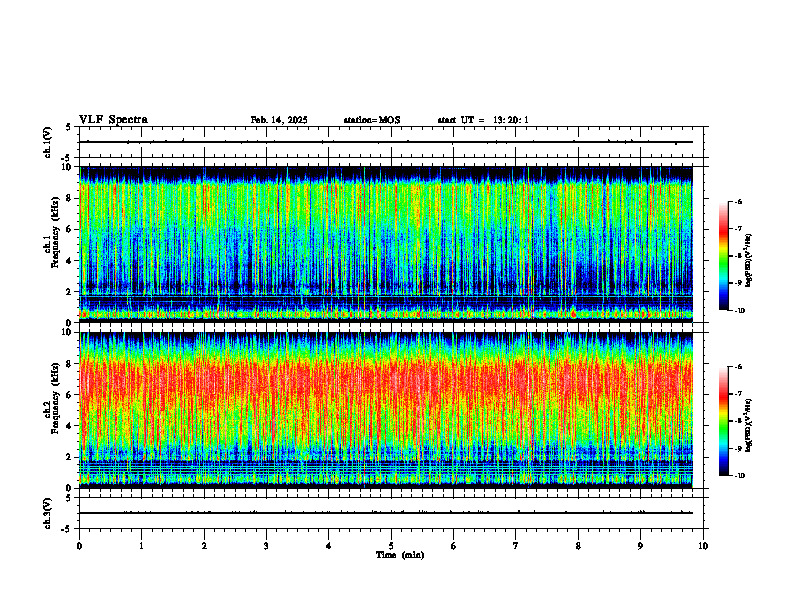
Task: Click the '10' tick on the time axis
Action: 703,546
